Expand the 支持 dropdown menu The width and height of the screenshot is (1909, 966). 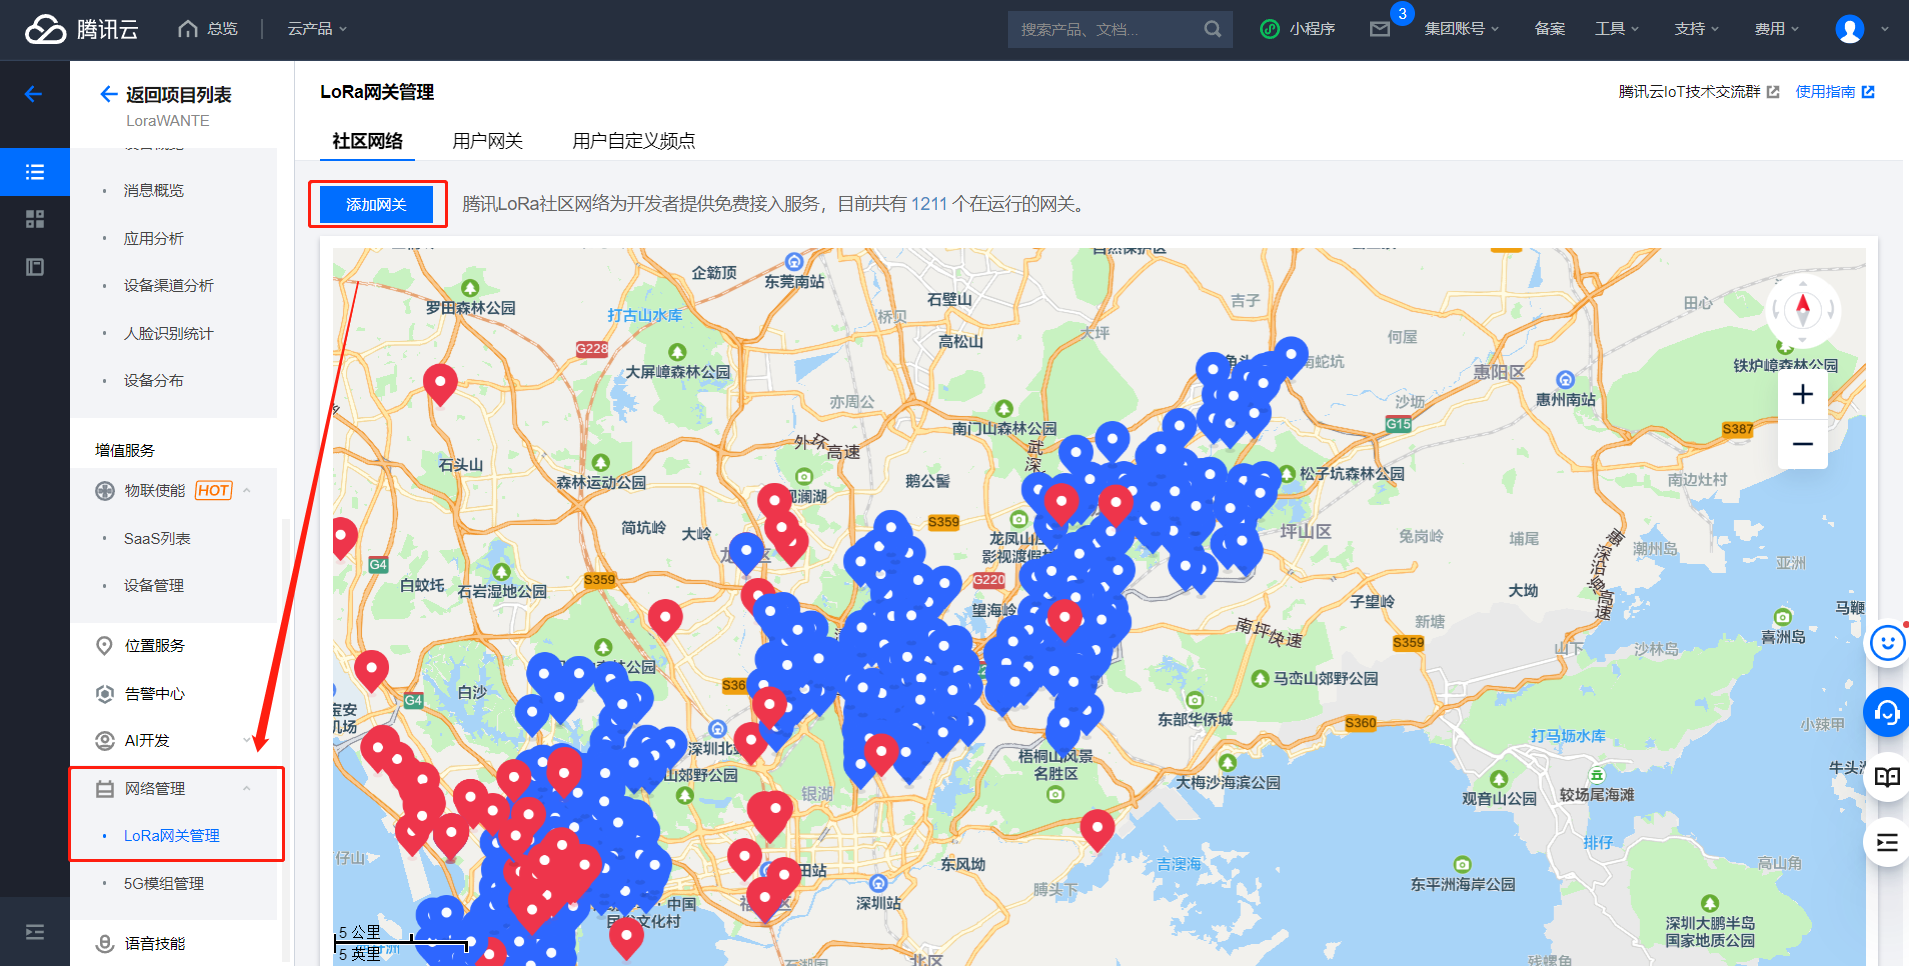1697,29
